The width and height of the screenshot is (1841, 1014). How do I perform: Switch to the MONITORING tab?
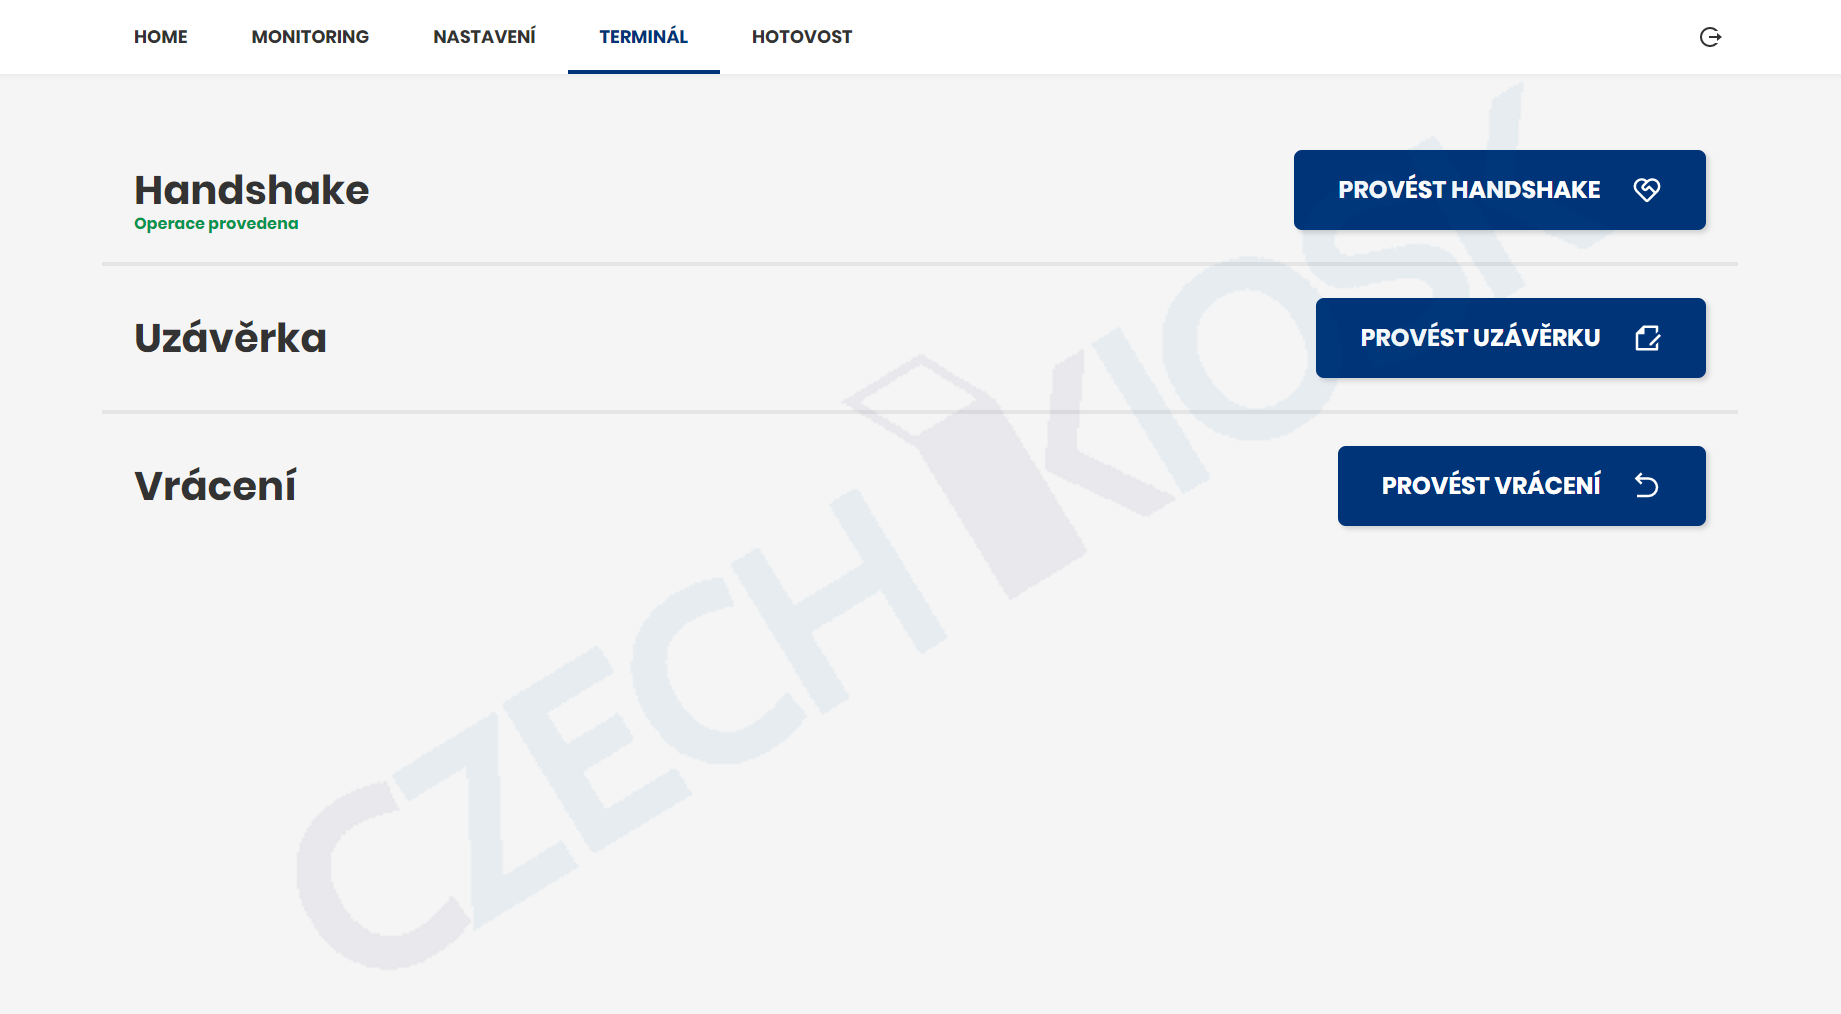pos(310,37)
